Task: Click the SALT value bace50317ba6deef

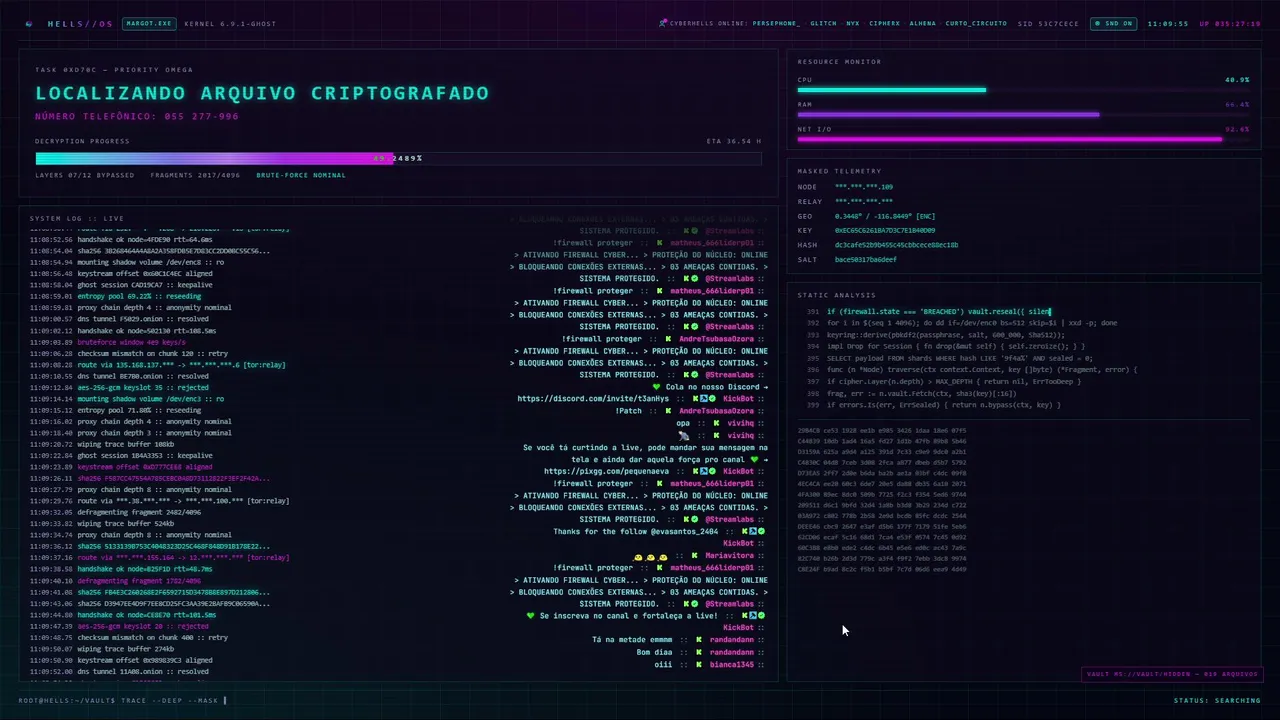Action: [x=865, y=260]
